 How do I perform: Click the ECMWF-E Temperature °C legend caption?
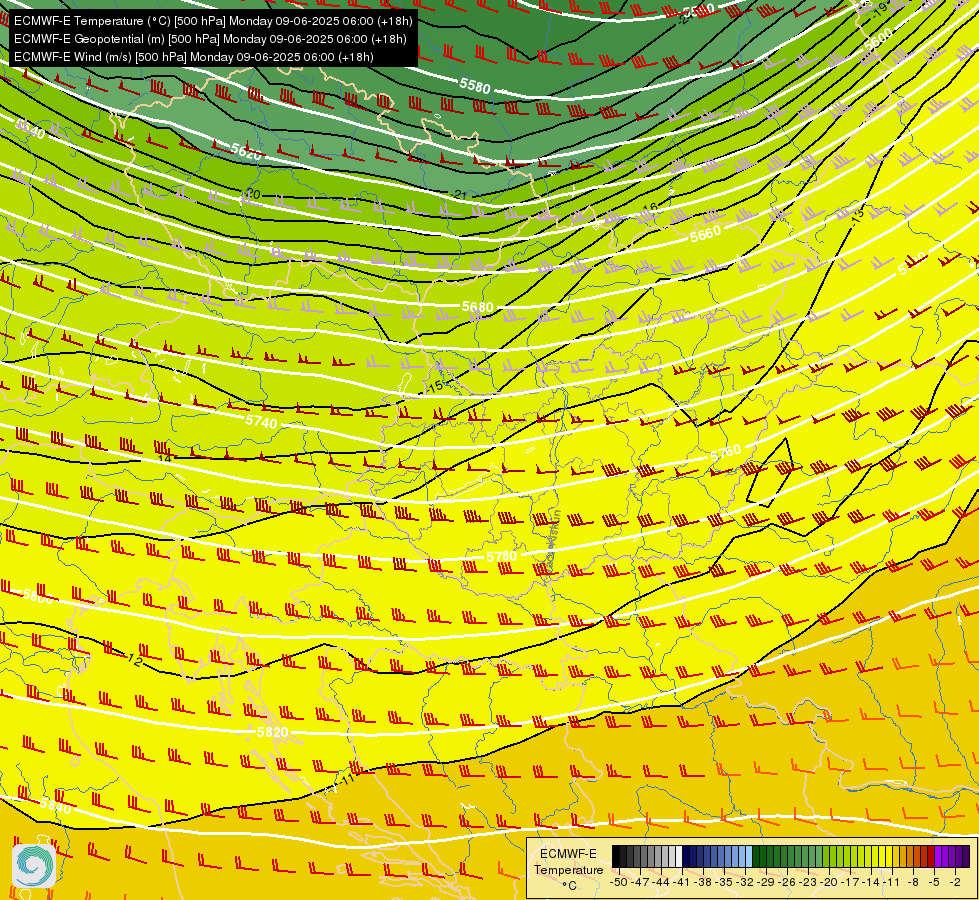tap(569, 869)
